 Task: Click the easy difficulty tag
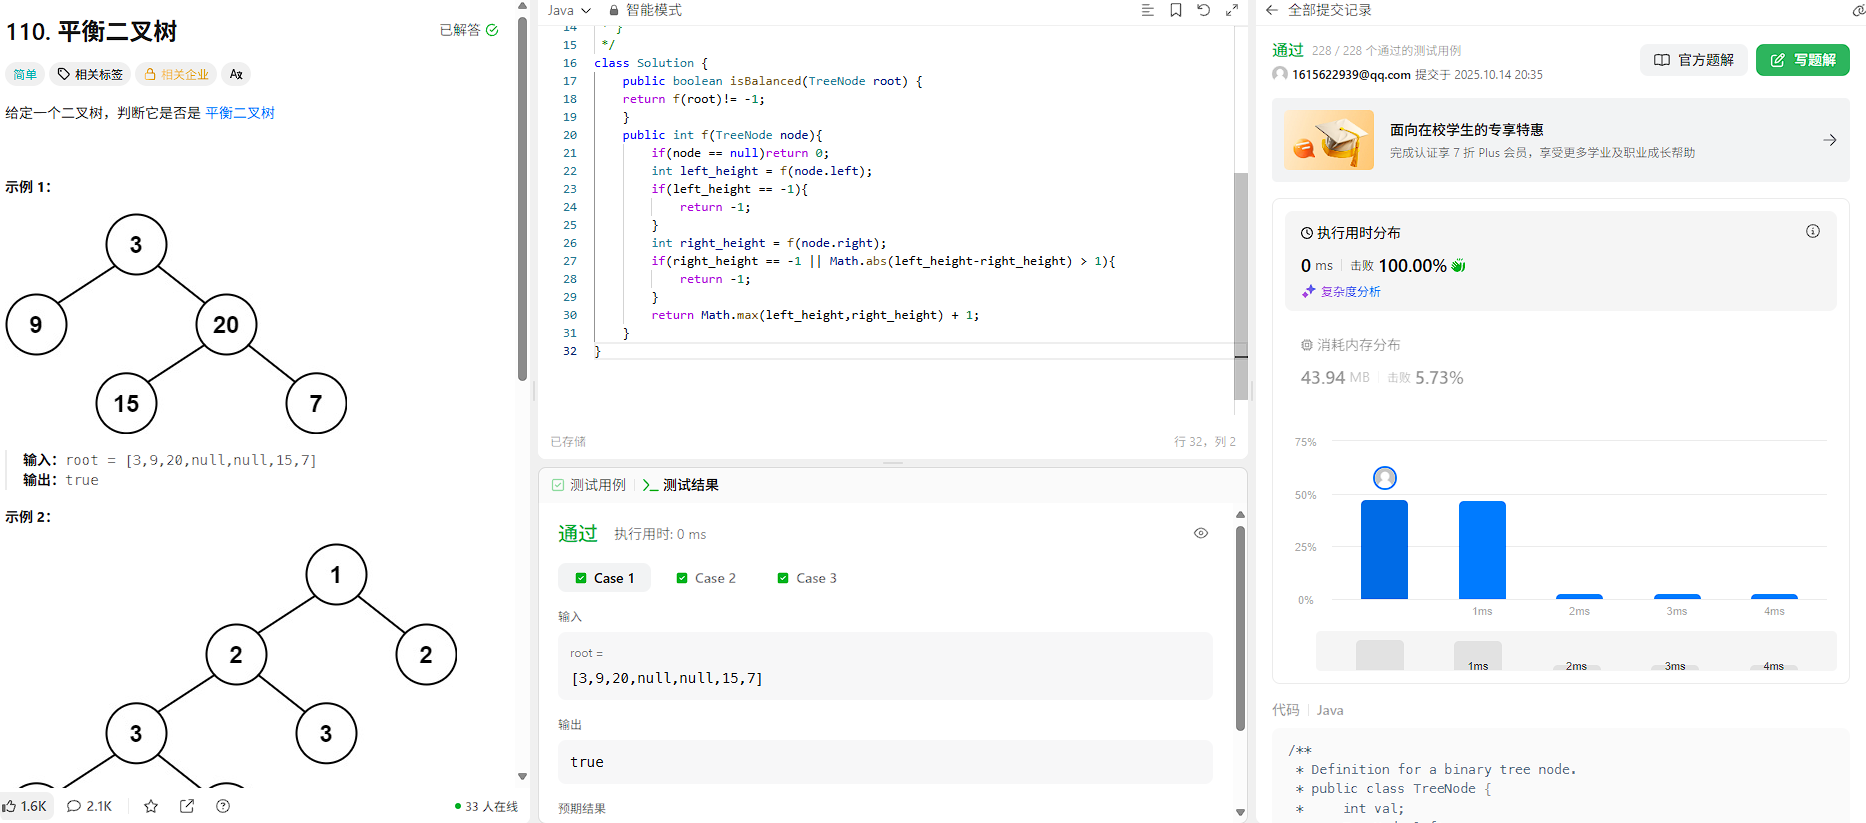(x=25, y=74)
